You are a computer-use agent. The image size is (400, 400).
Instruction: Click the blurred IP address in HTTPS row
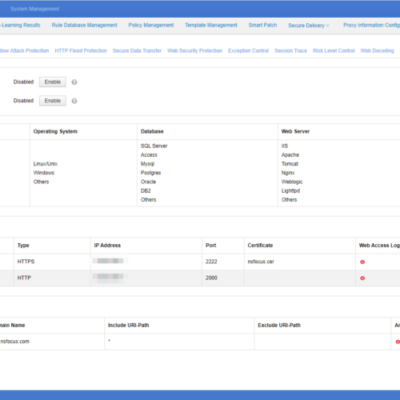click(109, 261)
